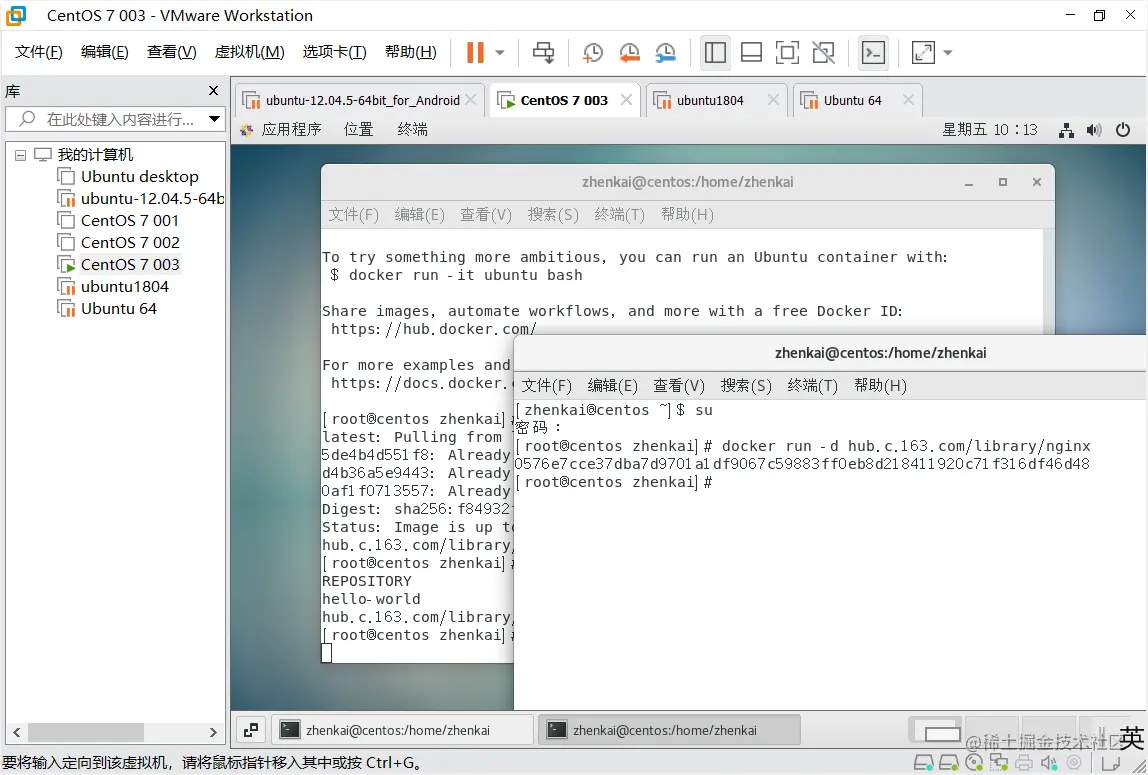This screenshot has height=775, width=1148.
Task: Open 搜索(S) menu in the front terminal
Action: (x=746, y=386)
